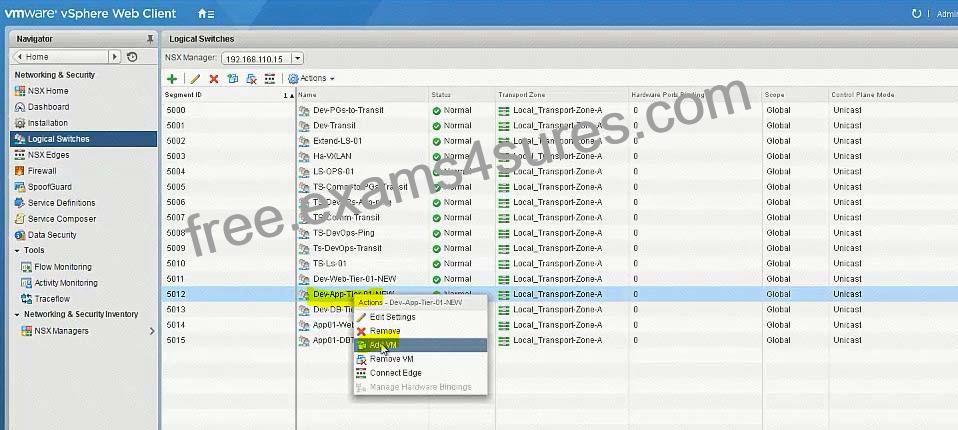Image resolution: width=958 pixels, height=430 pixels.
Task: Pin the Navigator panel
Action: [150, 39]
